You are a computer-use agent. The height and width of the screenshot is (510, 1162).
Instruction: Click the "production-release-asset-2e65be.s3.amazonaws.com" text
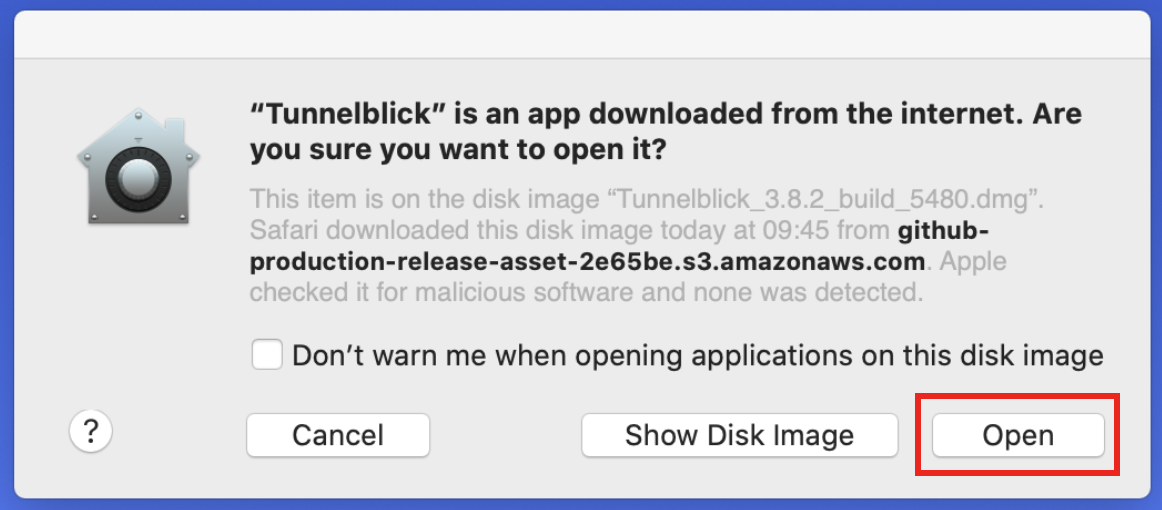pos(588,262)
